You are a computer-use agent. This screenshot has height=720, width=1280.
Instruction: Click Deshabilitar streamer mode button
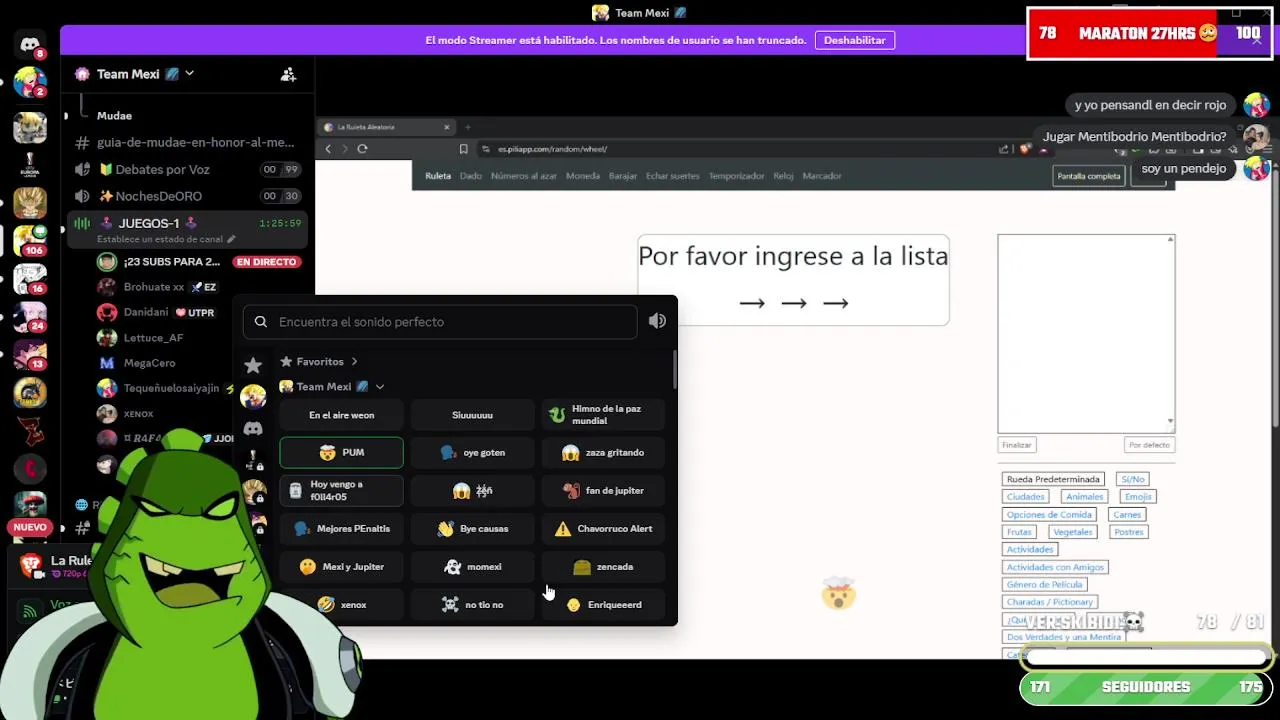(x=855, y=40)
